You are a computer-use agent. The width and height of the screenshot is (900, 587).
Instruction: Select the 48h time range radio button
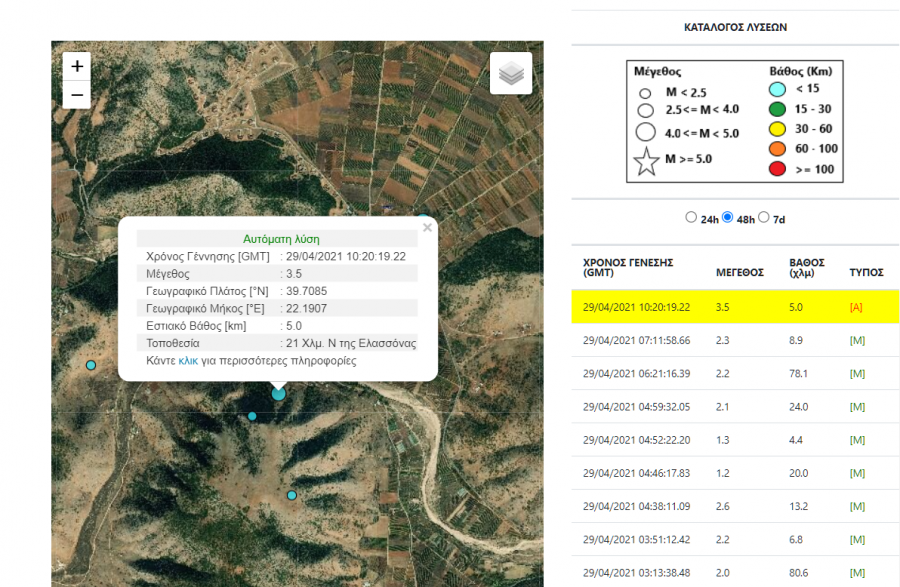click(x=727, y=217)
